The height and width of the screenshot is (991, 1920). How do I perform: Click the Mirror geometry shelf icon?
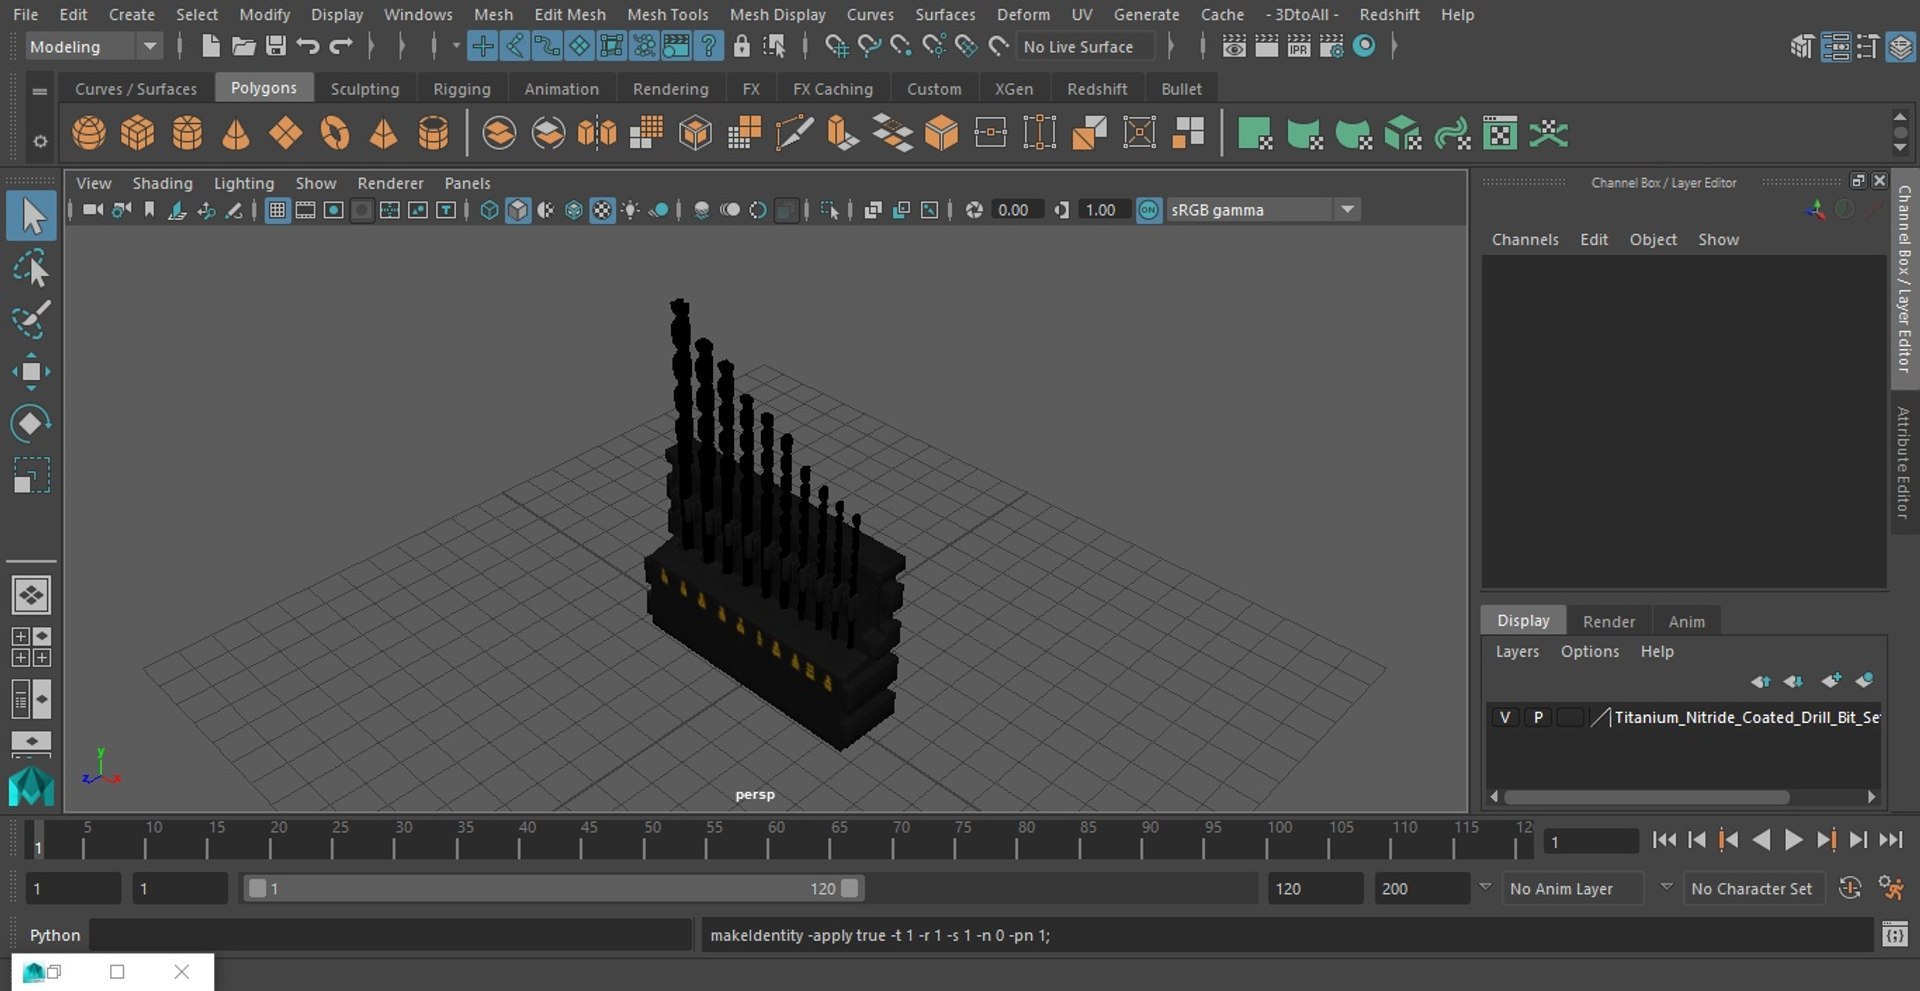[x=597, y=133]
